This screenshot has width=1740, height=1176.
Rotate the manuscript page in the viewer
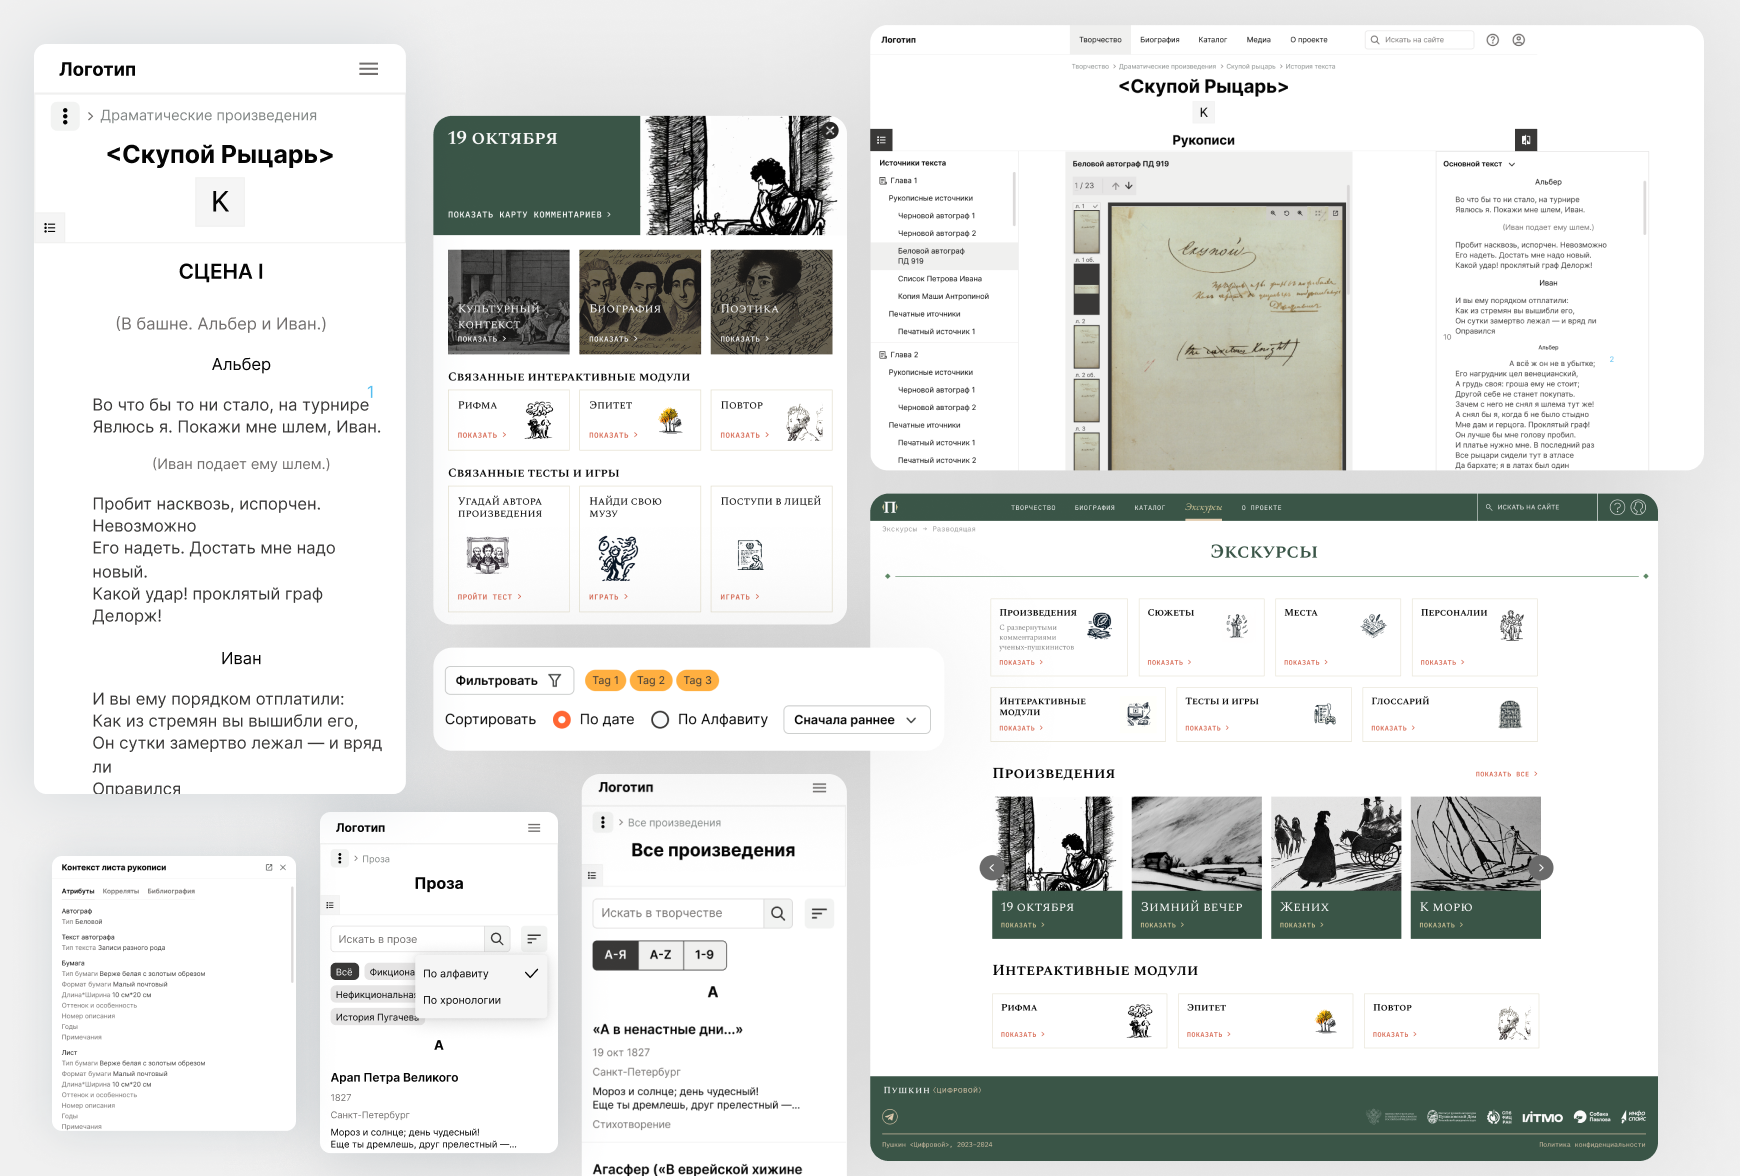(1287, 214)
